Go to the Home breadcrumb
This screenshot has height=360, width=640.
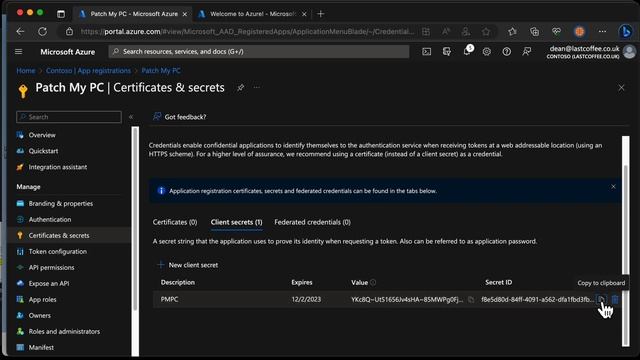coord(26,71)
